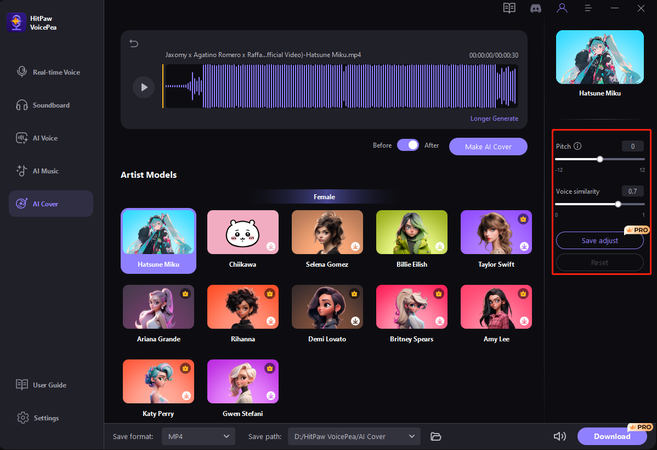This screenshot has height=450, width=657.
Task: Click the Pitch value field
Action: click(x=633, y=146)
